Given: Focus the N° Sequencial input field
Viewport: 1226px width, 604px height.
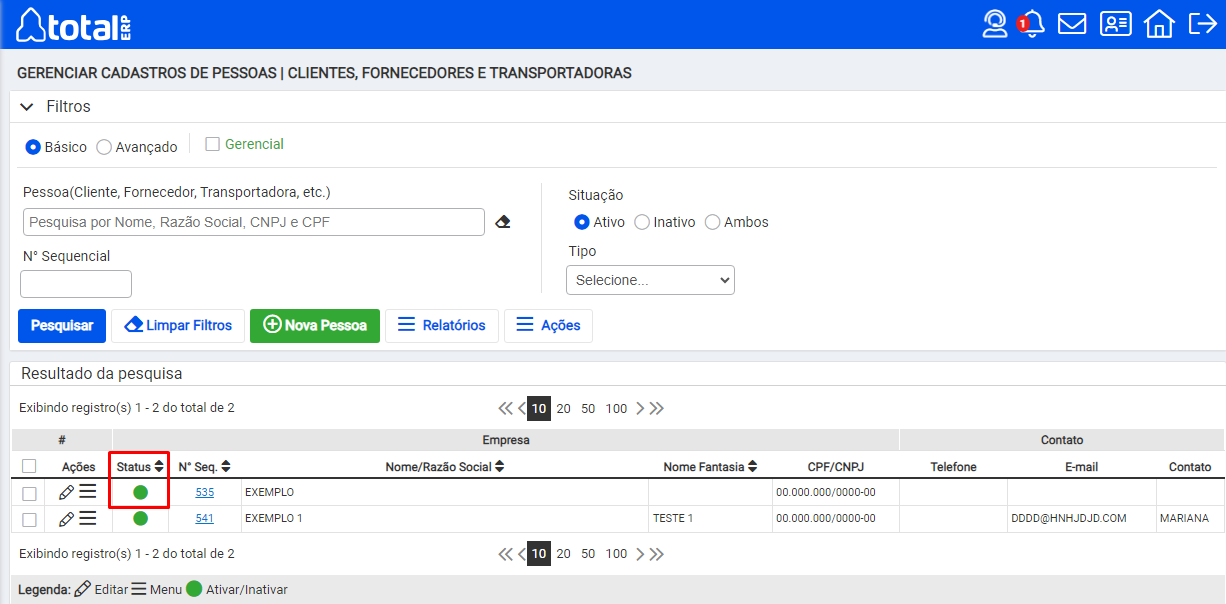Looking at the screenshot, I should 76,284.
